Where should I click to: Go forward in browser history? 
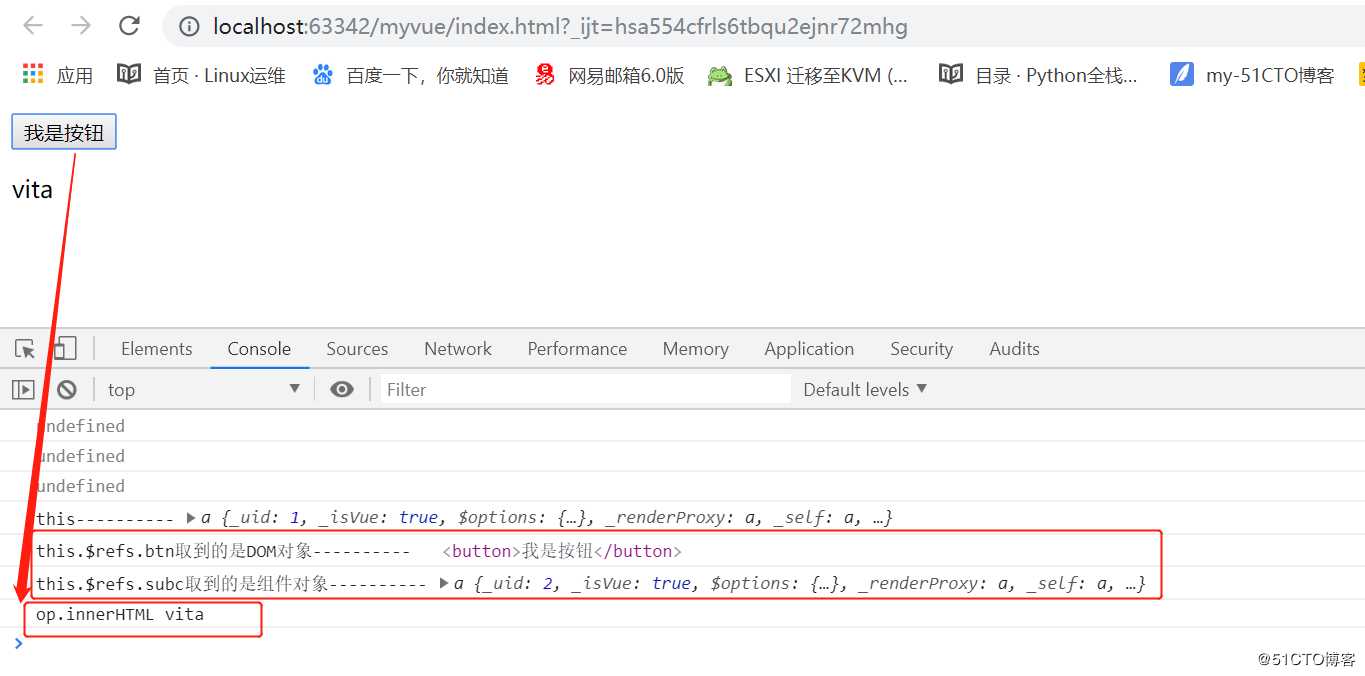(x=81, y=26)
